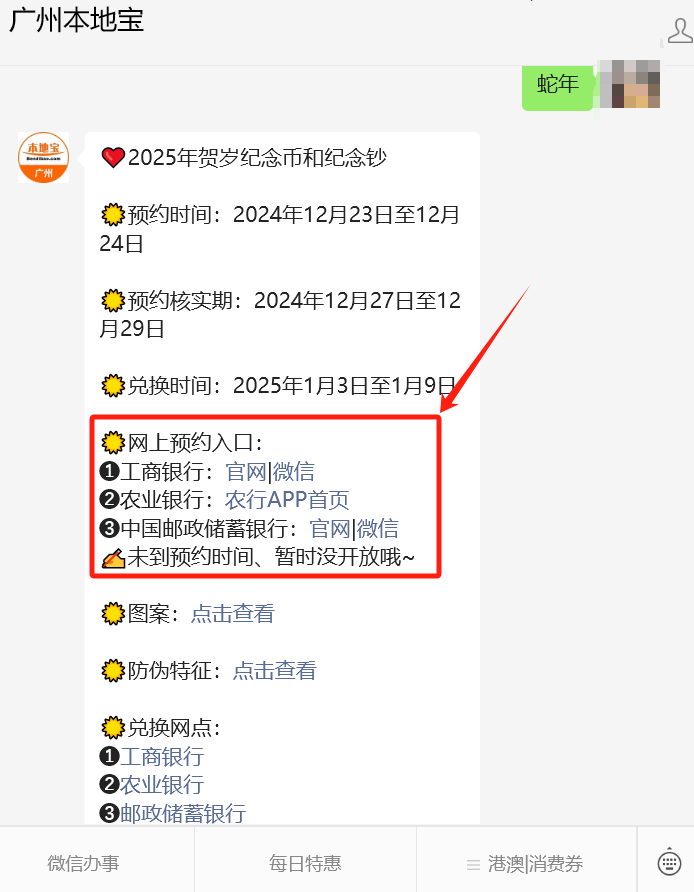
Task: Click the red heart emoji in message
Action: (113, 158)
